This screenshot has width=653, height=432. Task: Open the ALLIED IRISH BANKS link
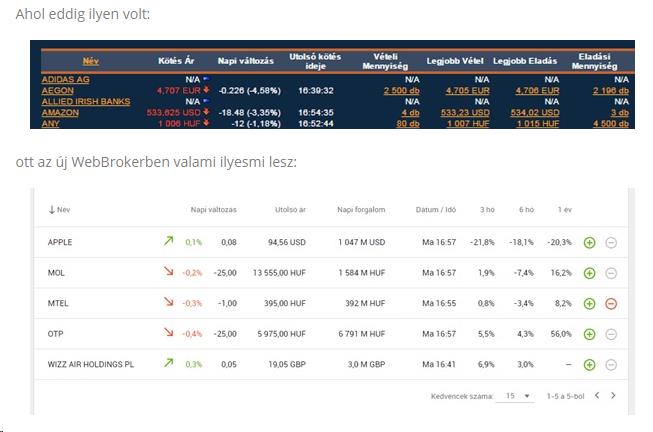(86, 101)
